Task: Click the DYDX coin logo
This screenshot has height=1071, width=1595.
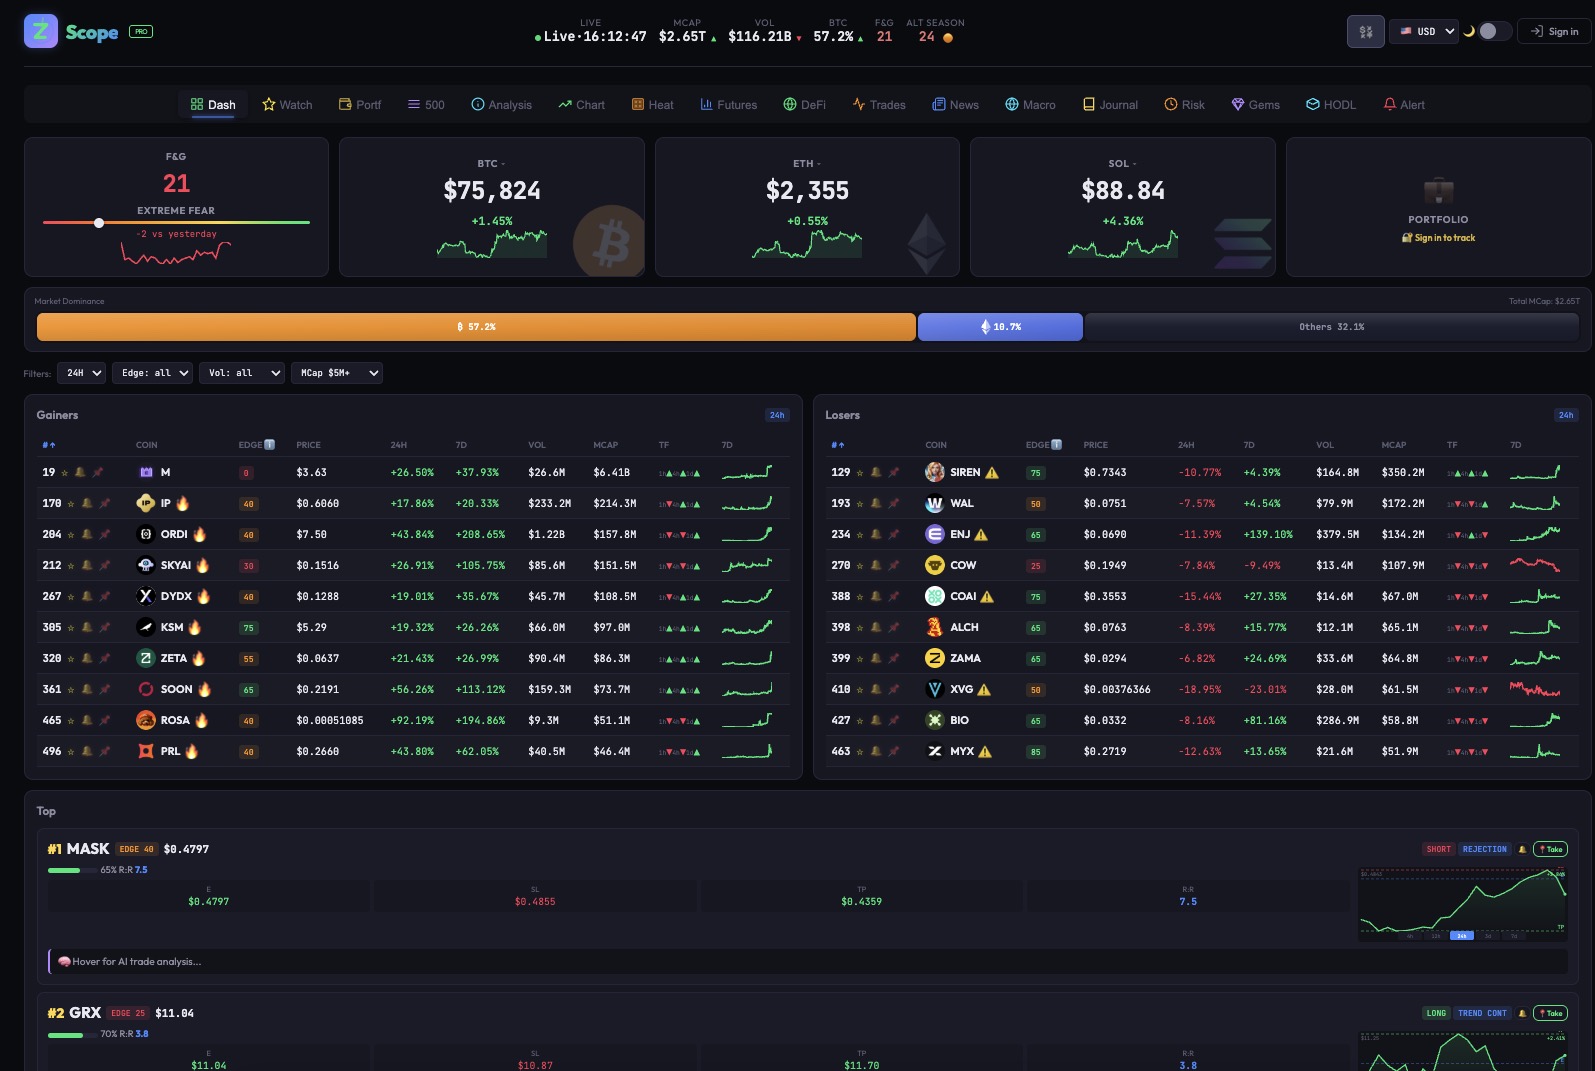Action: [x=145, y=596]
